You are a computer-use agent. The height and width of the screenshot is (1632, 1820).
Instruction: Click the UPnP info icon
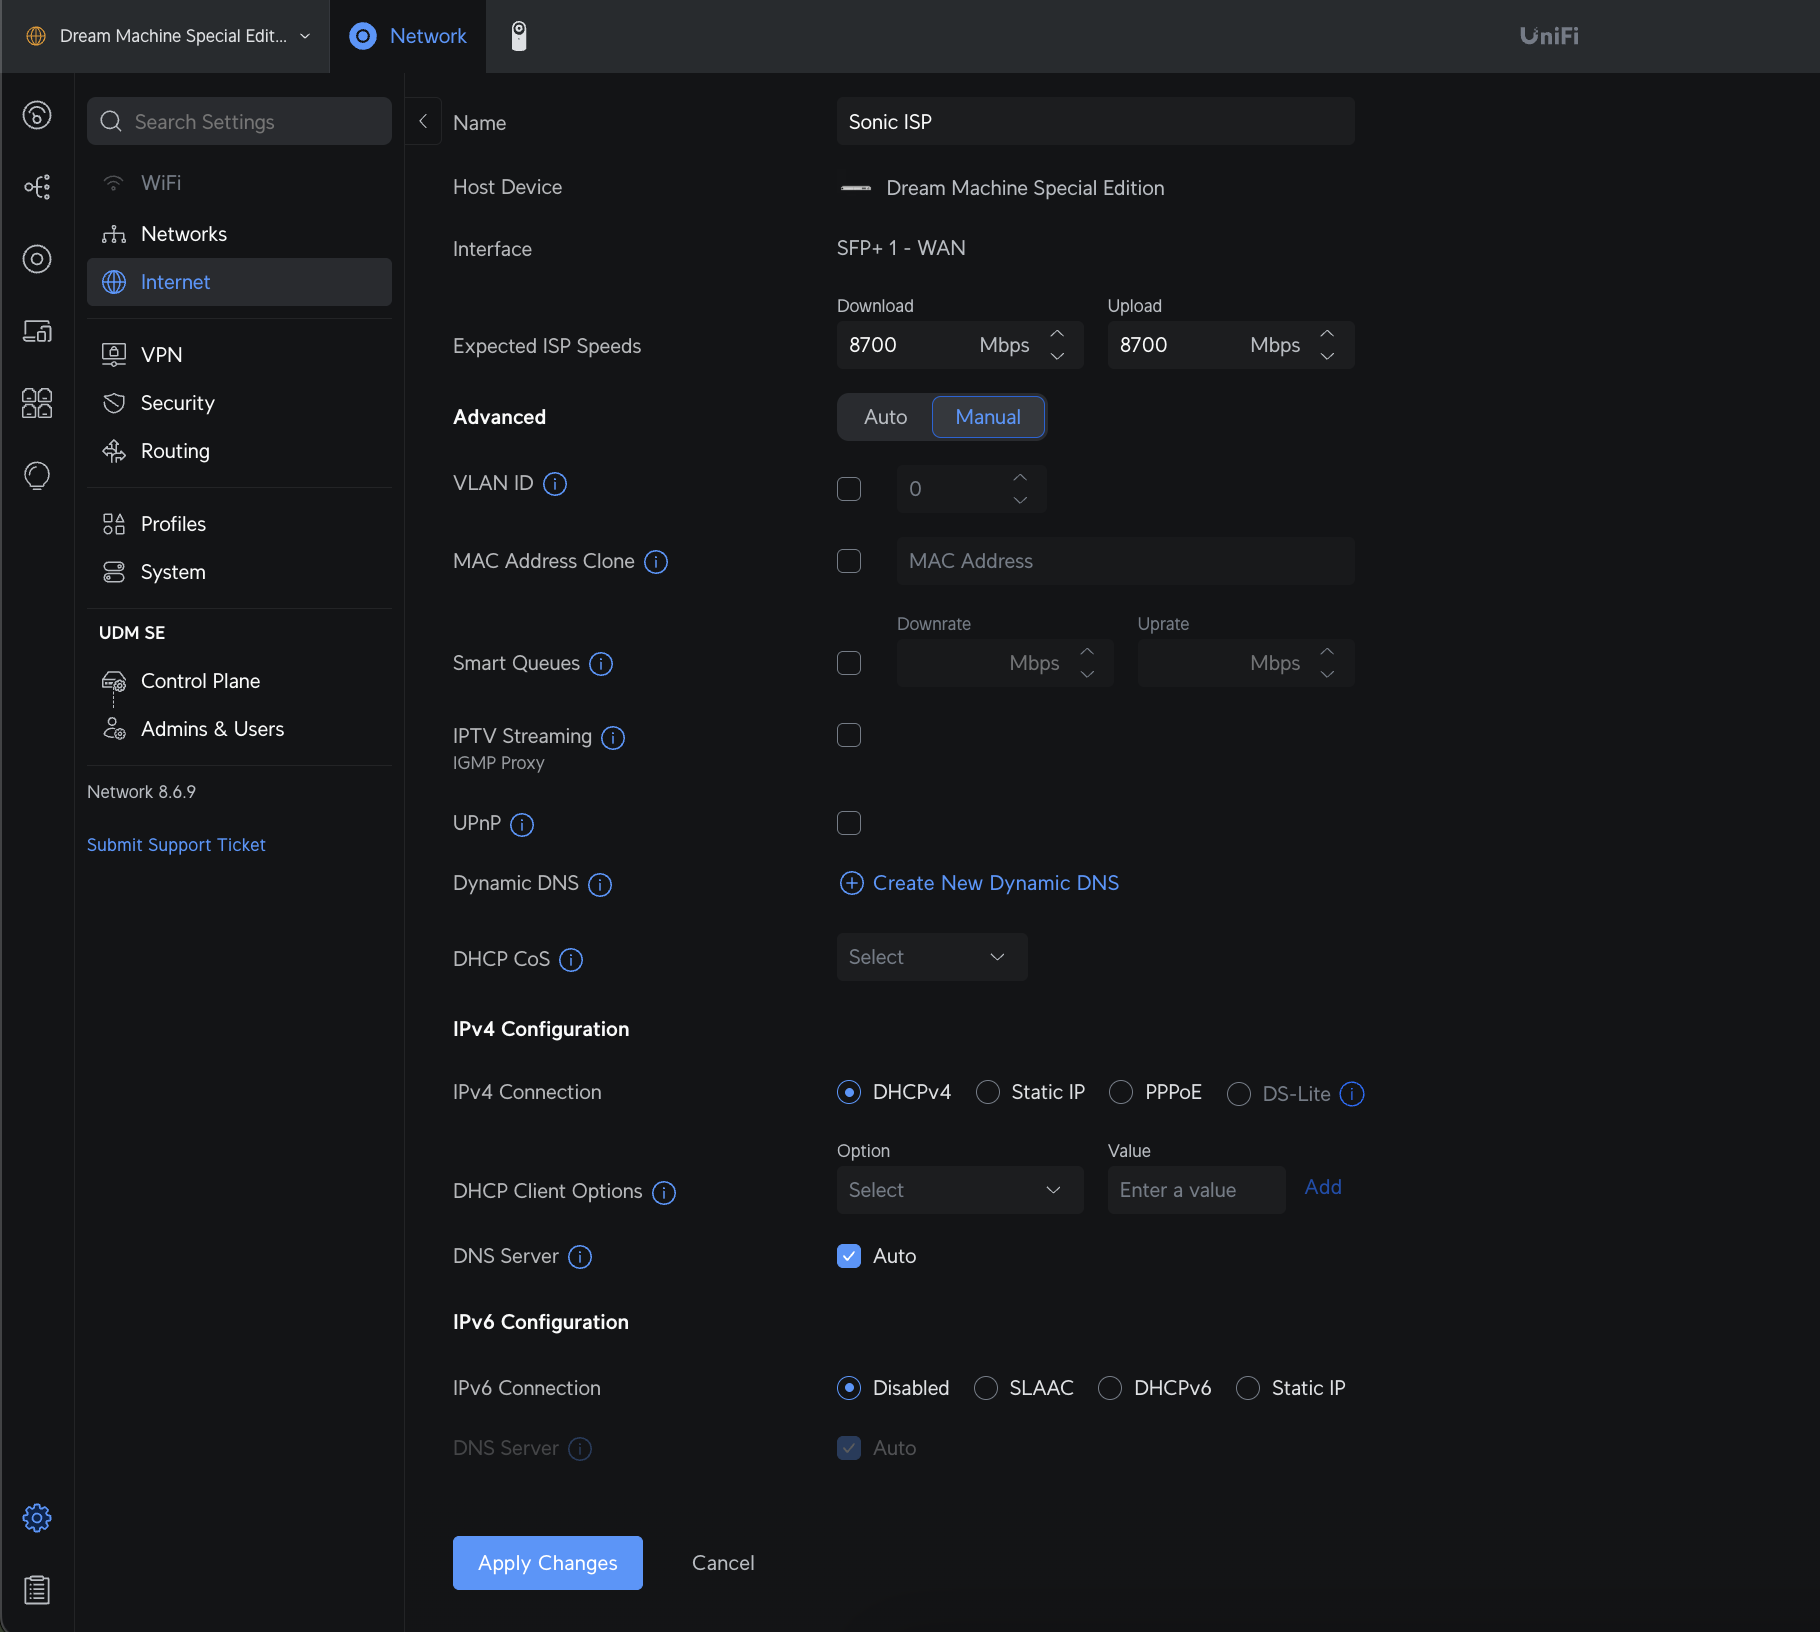click(522, 825)
